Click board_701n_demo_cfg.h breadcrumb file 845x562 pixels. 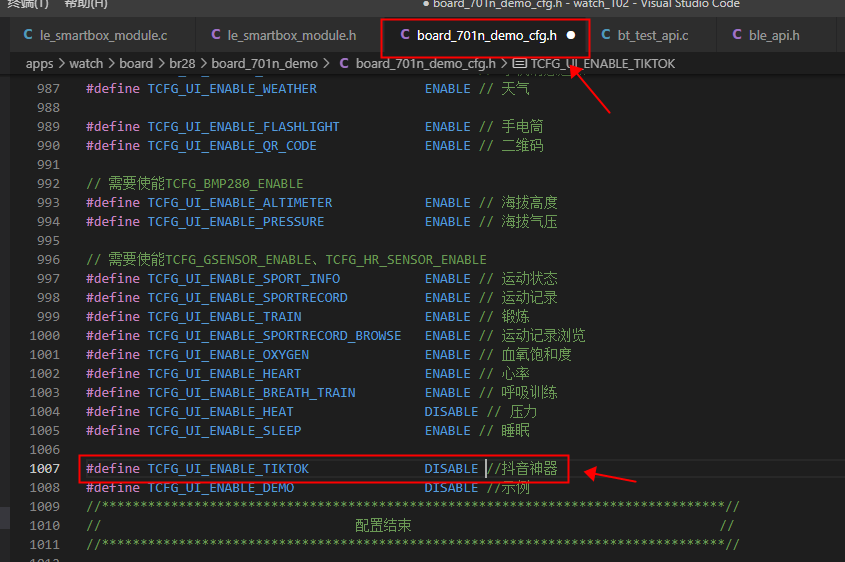point(425,64)
